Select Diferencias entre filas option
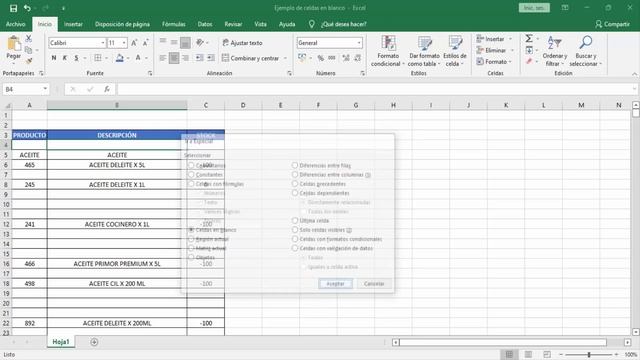Image resolution: width=640 pixels, height=360 pixels. tap(321, 165)
